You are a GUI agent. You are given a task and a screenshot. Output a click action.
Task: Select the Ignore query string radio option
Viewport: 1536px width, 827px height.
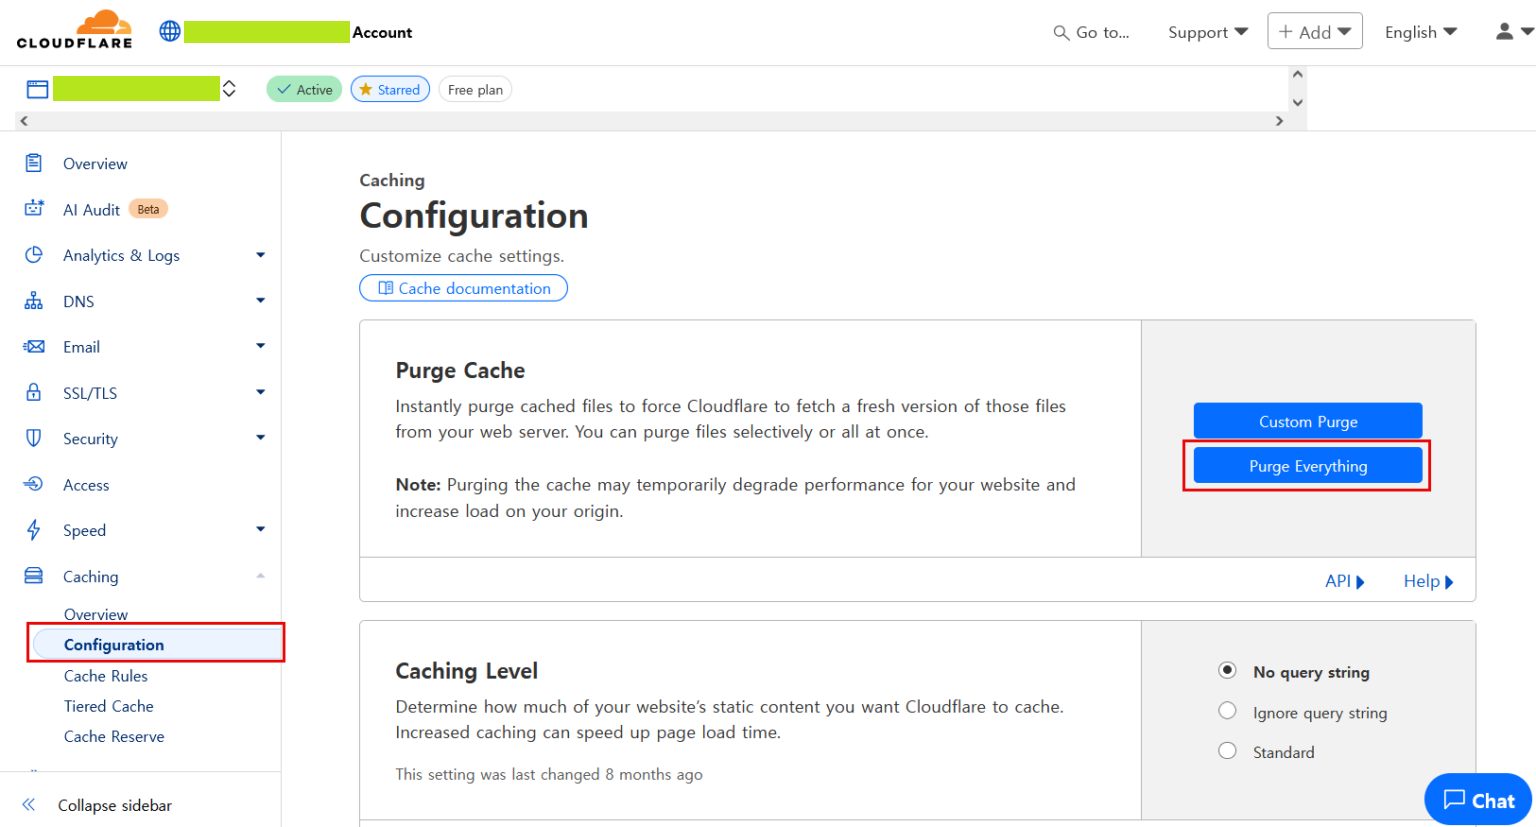[1227, 710]
